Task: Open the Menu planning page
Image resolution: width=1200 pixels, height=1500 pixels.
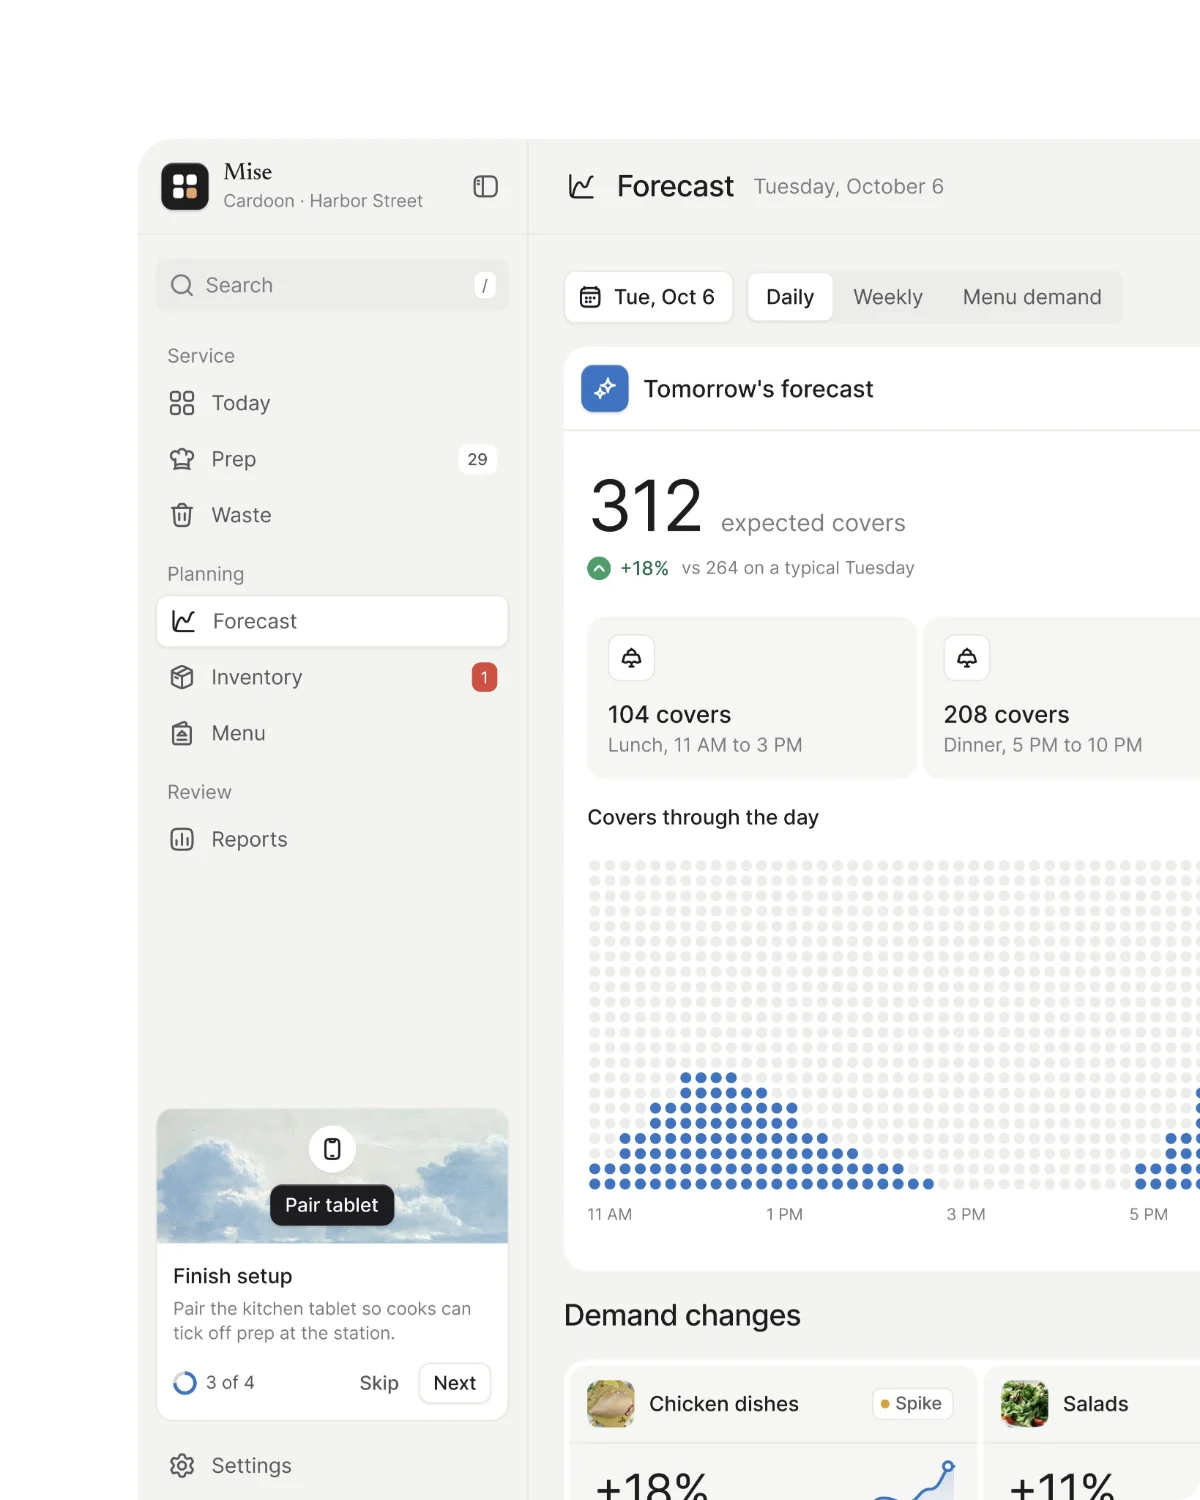Action: [332, 733]
